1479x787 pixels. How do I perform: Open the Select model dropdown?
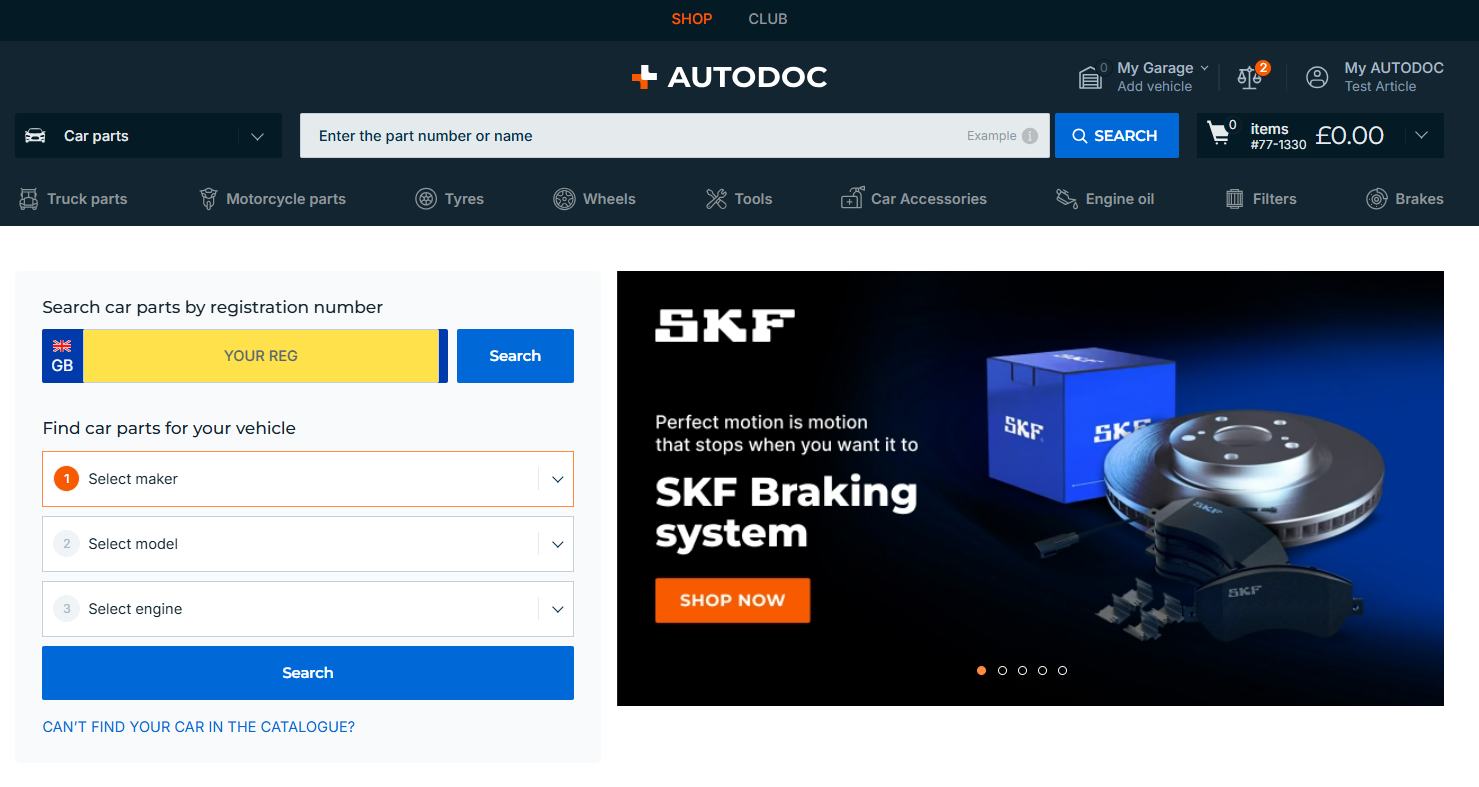point(308,544)
